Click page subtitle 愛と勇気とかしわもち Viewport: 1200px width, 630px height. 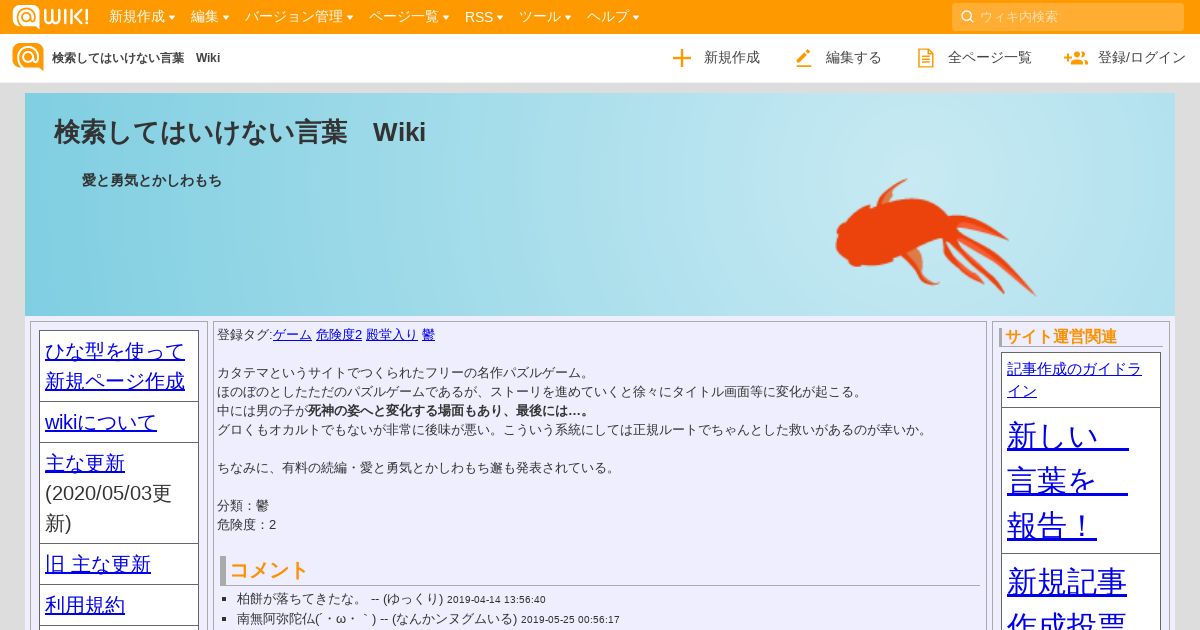coord(152,181)
